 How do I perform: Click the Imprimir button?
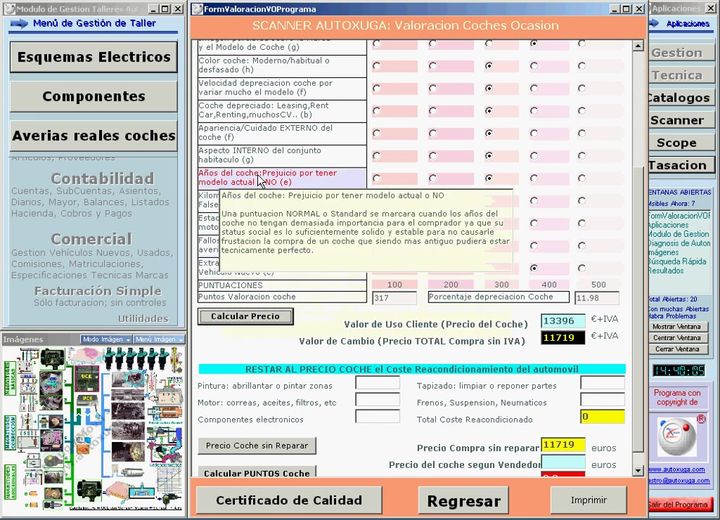click(589, 500)
